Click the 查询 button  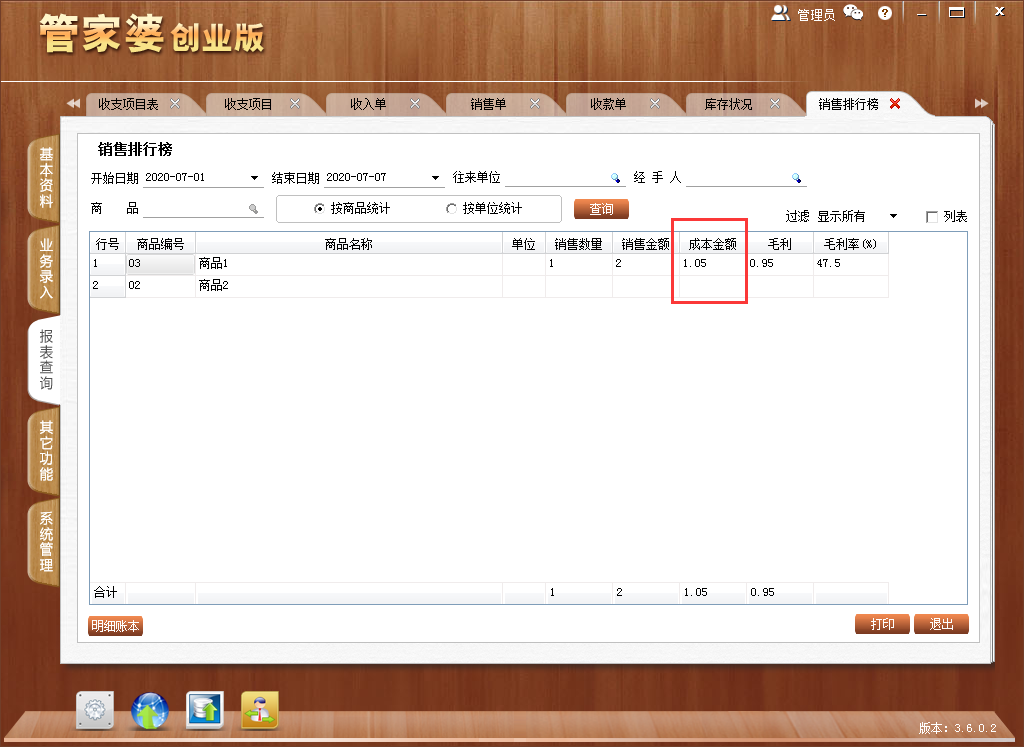click(601, 209)
